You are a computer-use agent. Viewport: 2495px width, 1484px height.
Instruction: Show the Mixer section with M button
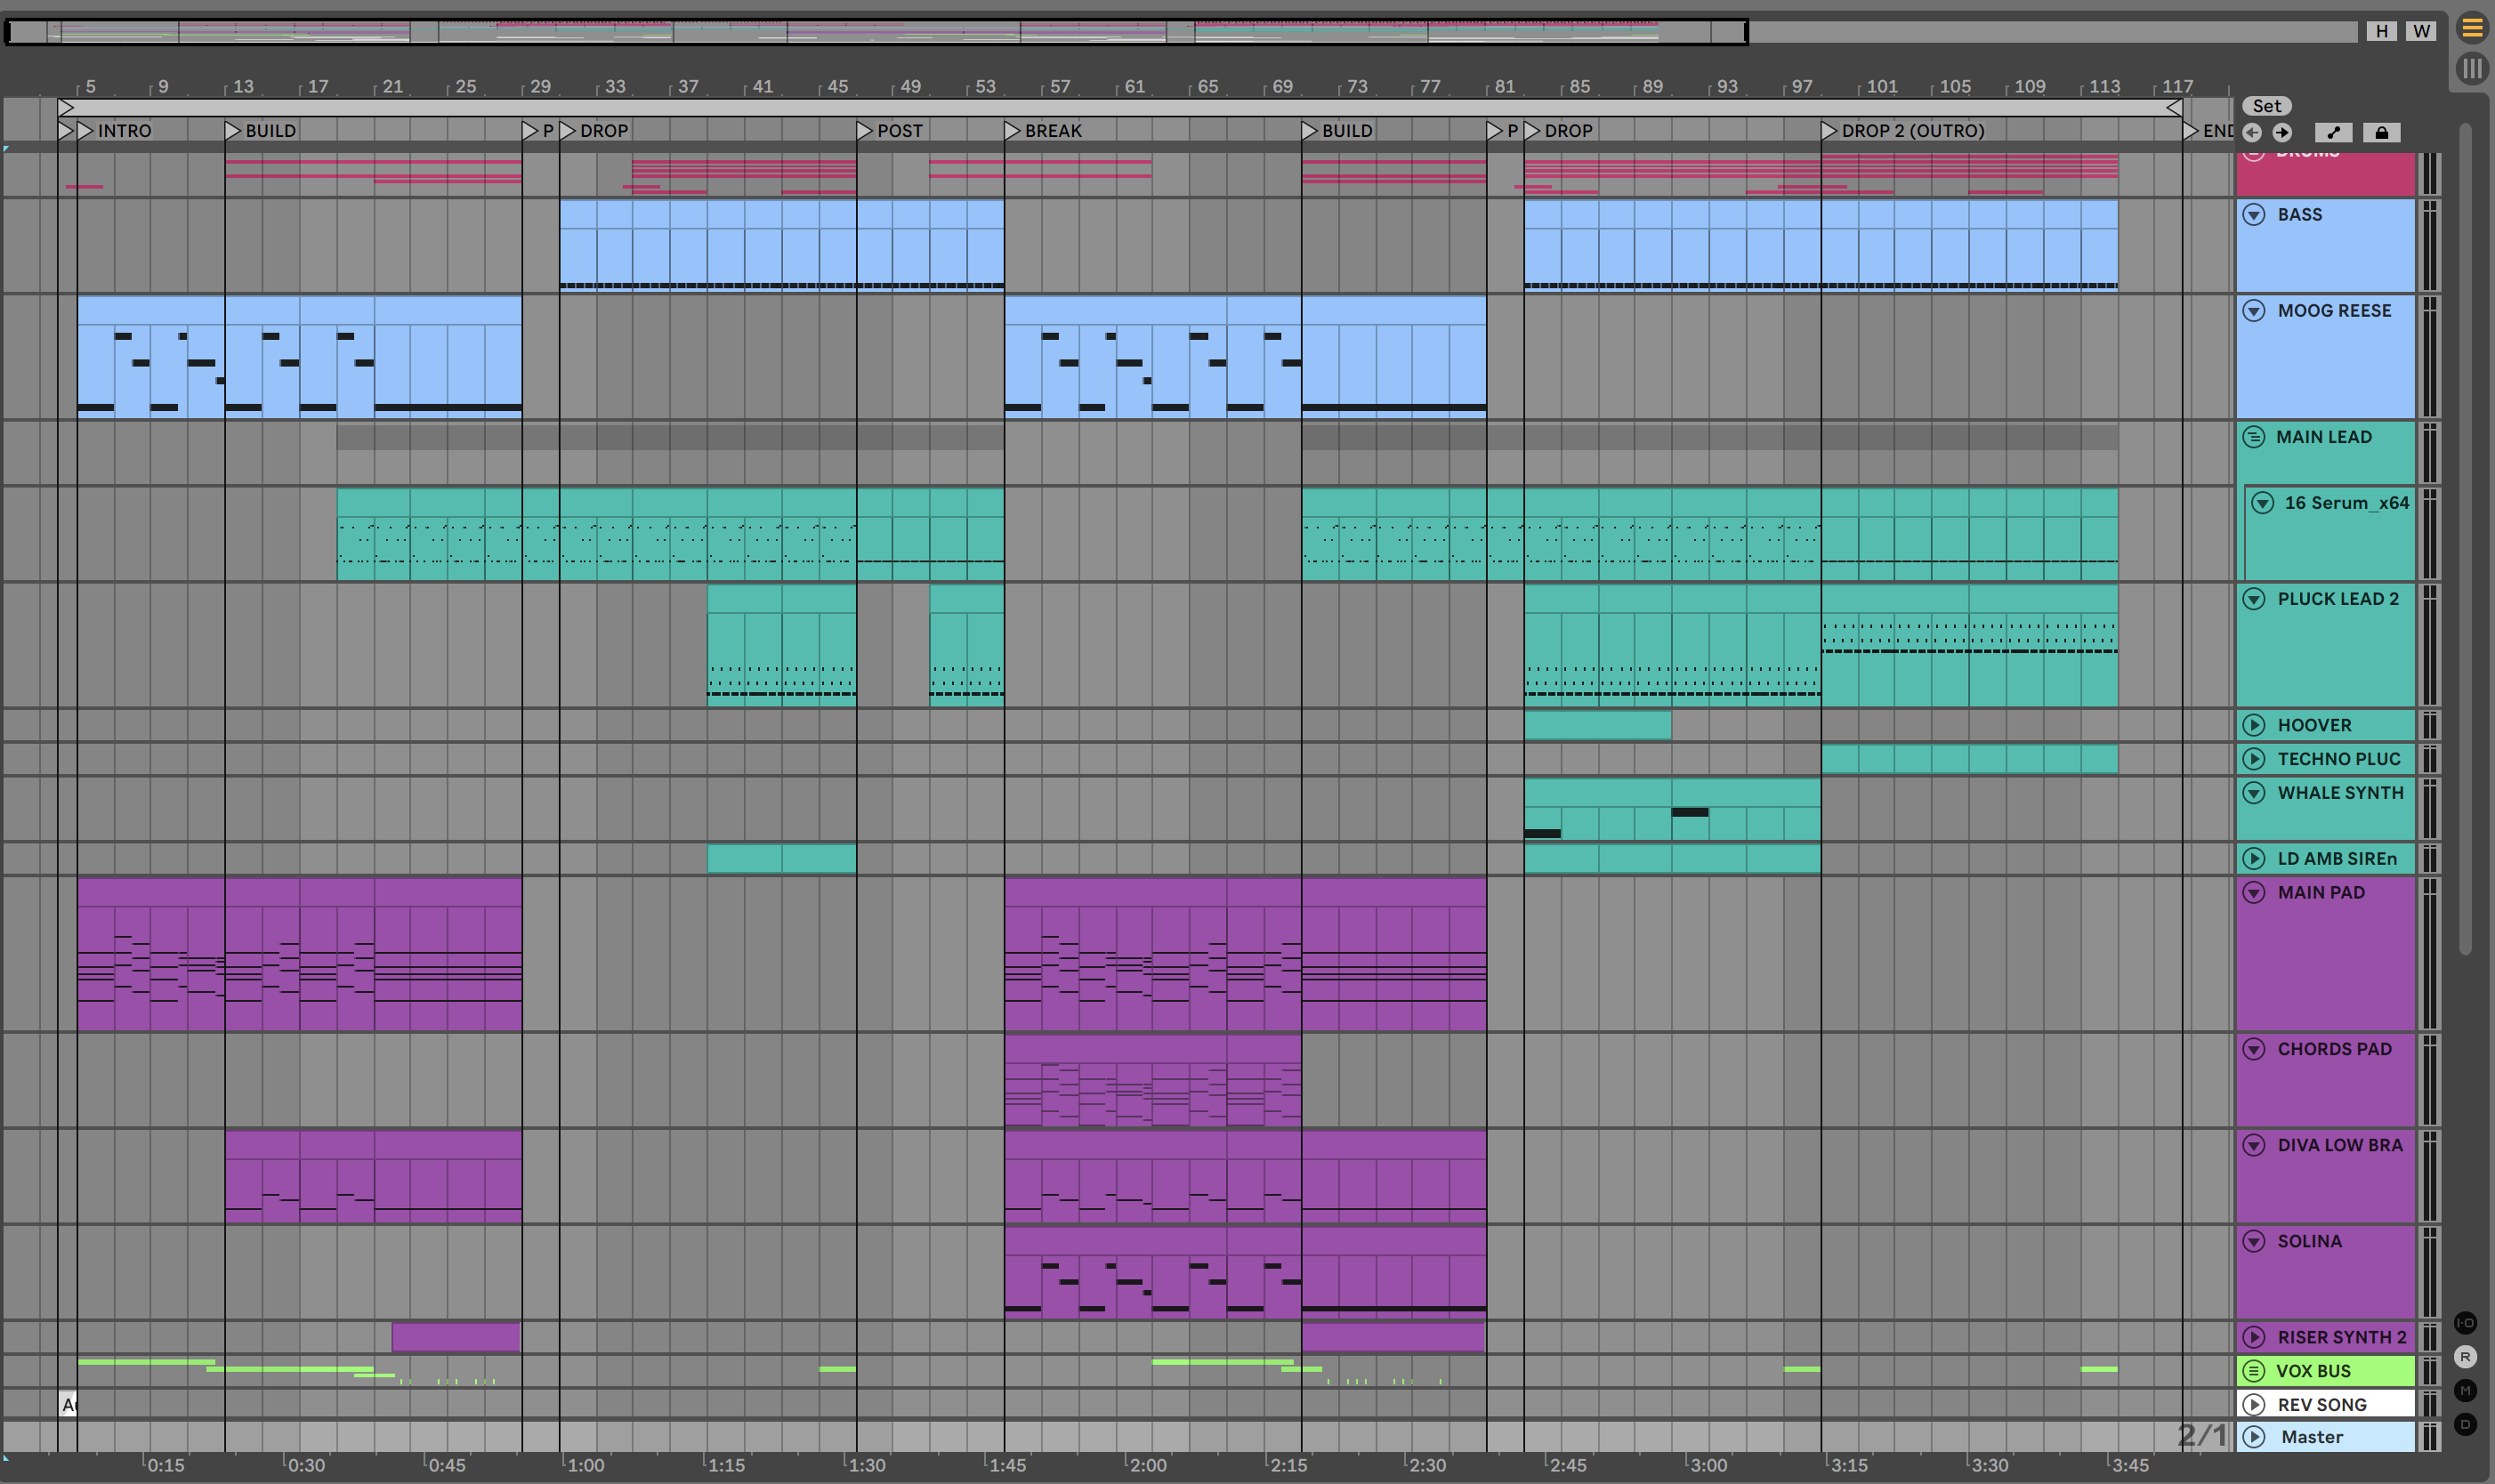click(x=2465, y=1391)
